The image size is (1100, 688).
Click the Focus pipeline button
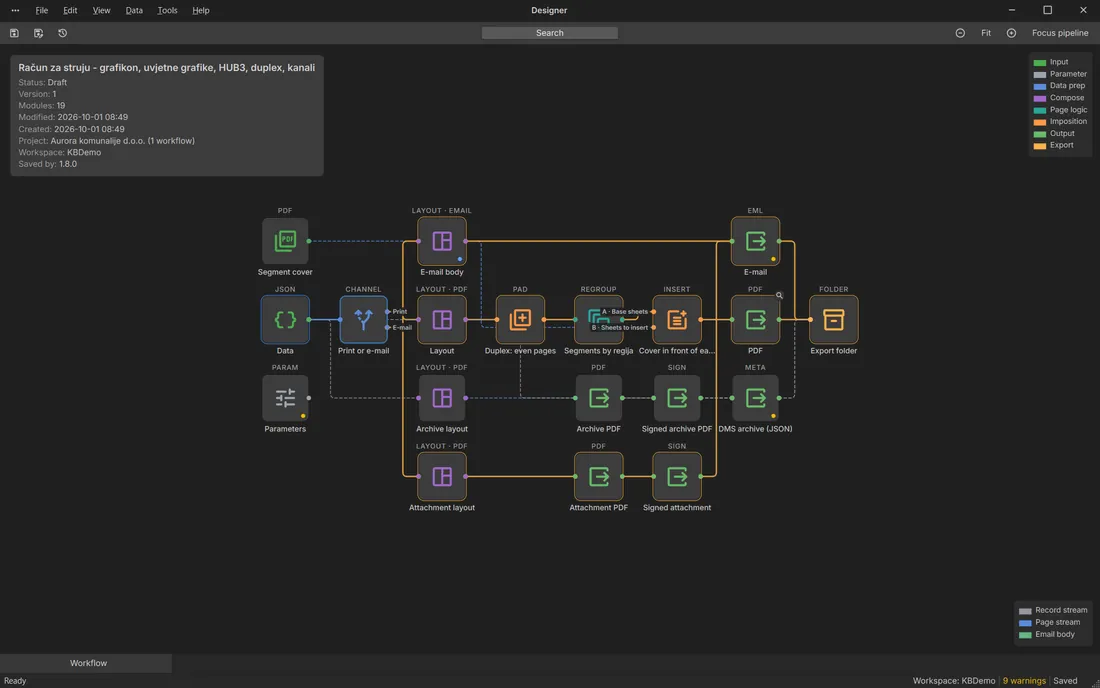pyautogui.click(x=1060, y=33)
